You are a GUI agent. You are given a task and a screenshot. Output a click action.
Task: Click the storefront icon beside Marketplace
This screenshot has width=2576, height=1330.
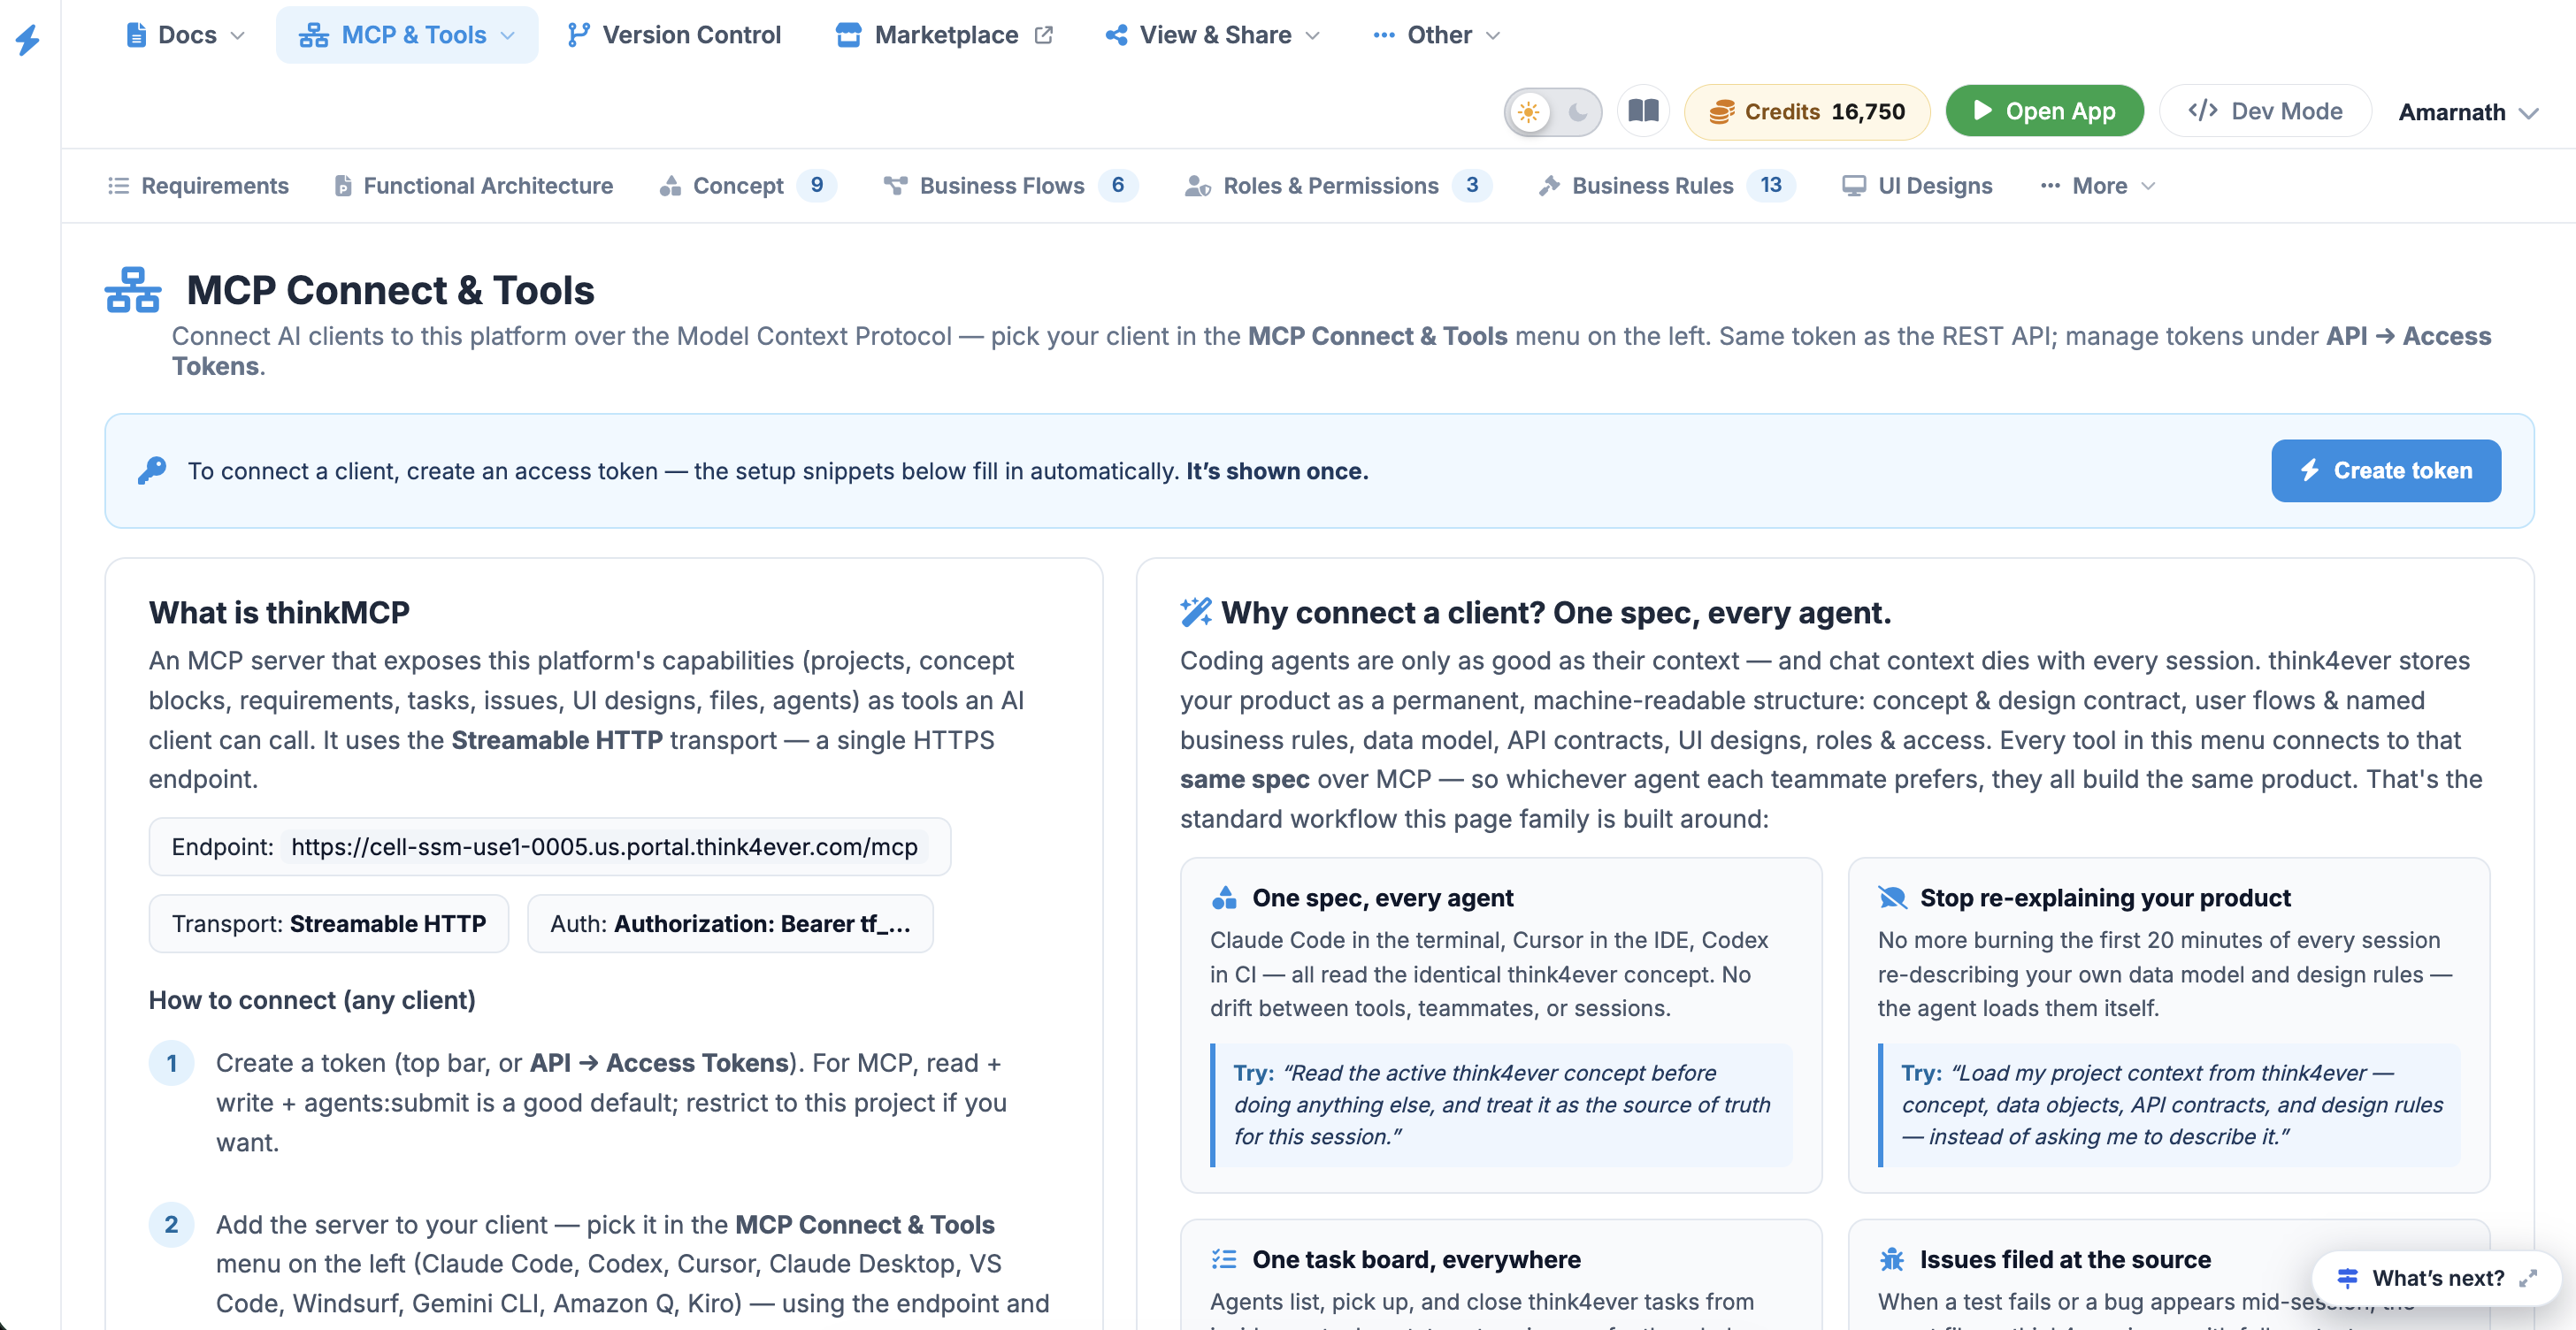point(848,35)
